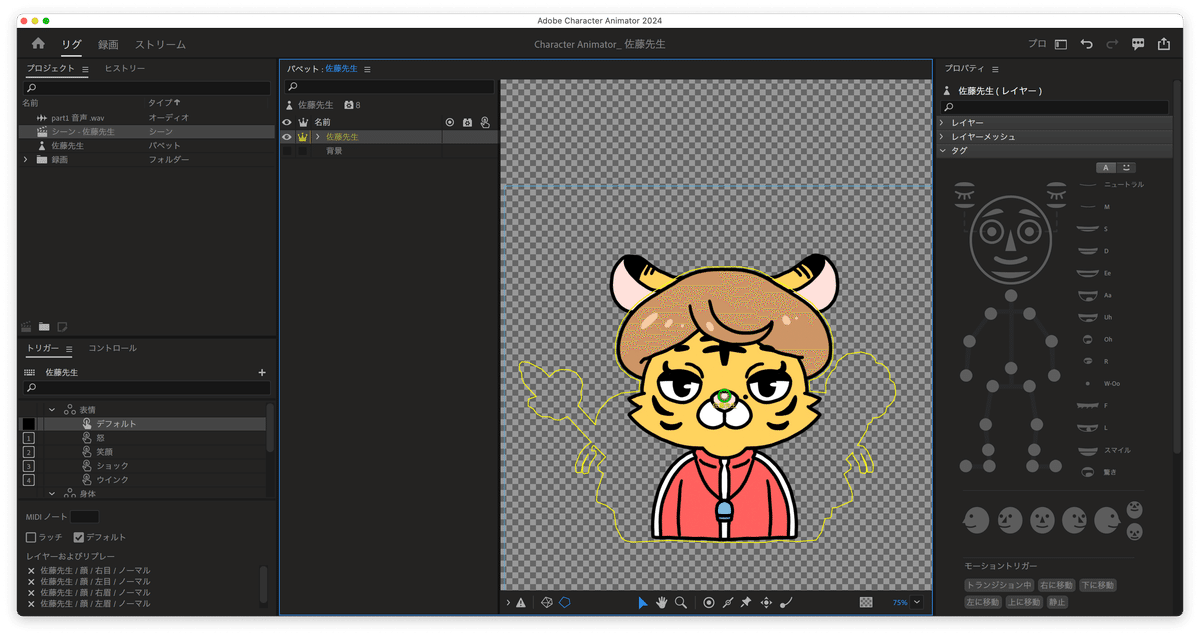1200x636 pixels.
Task: Open the コントロール tab
Action: click(112, 348)
